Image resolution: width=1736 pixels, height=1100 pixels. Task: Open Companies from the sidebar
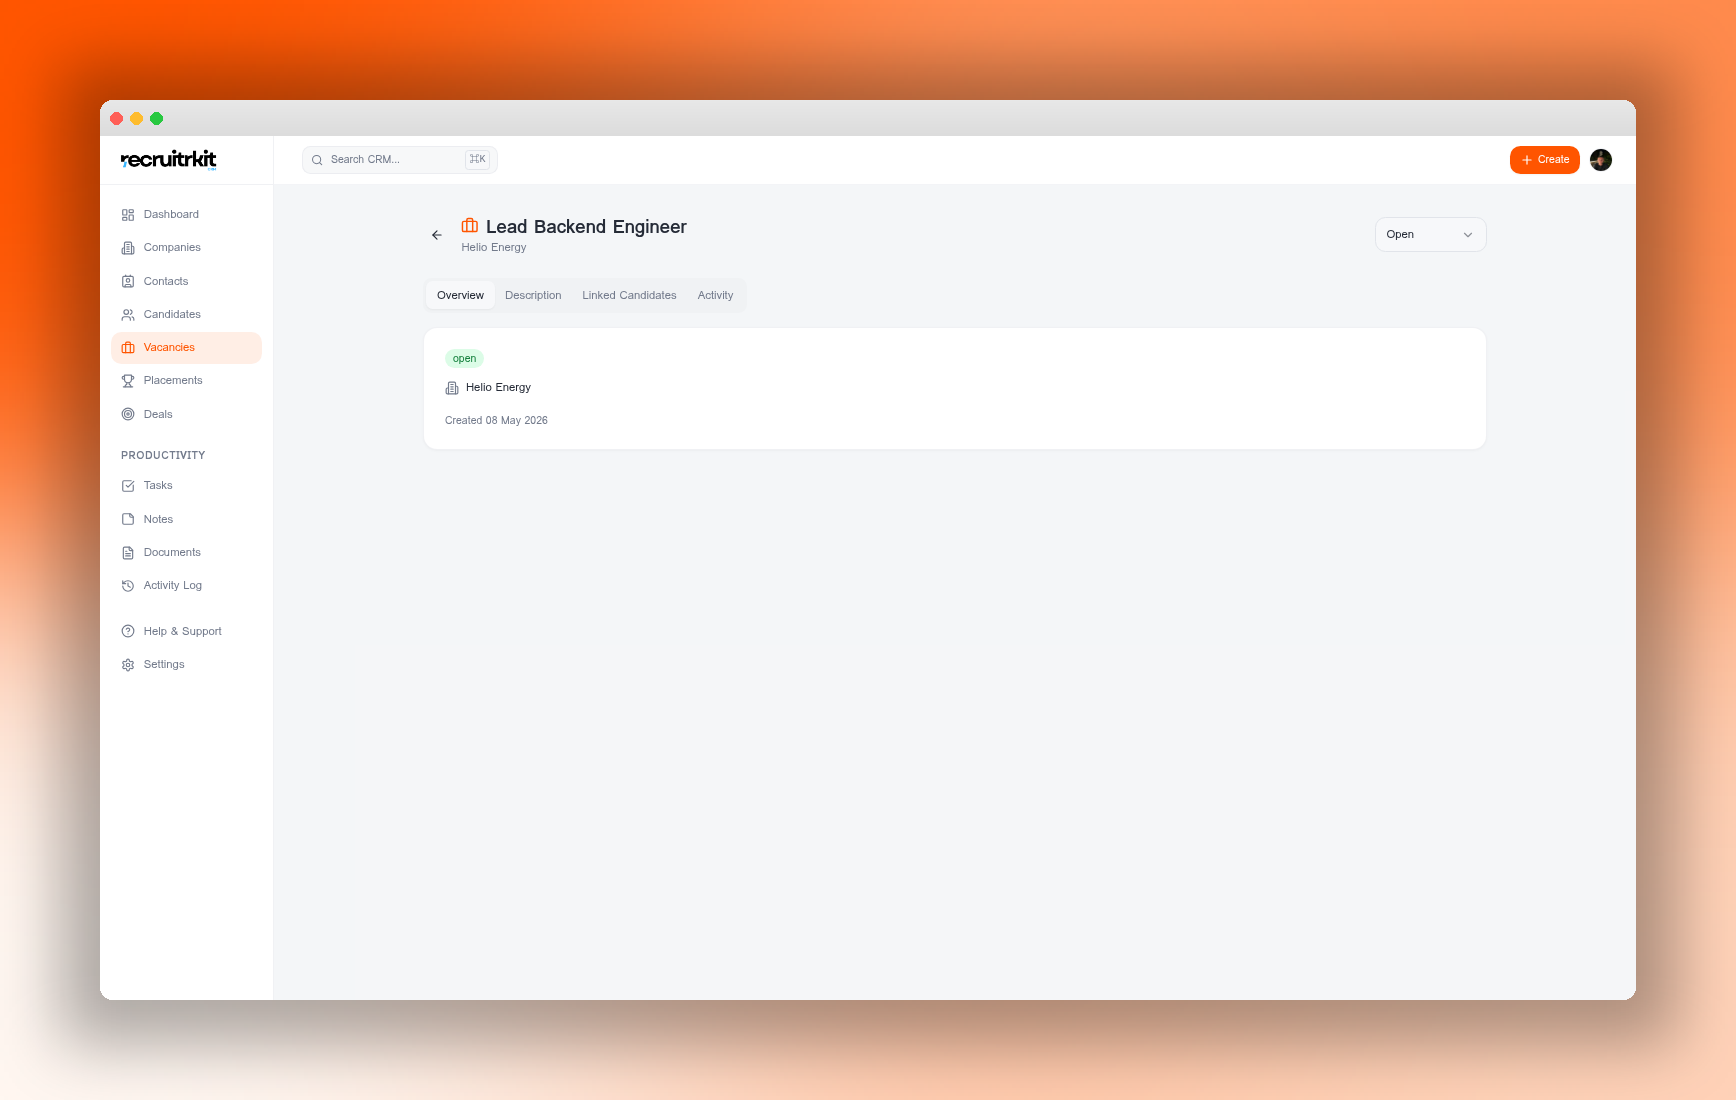[186, 248]
